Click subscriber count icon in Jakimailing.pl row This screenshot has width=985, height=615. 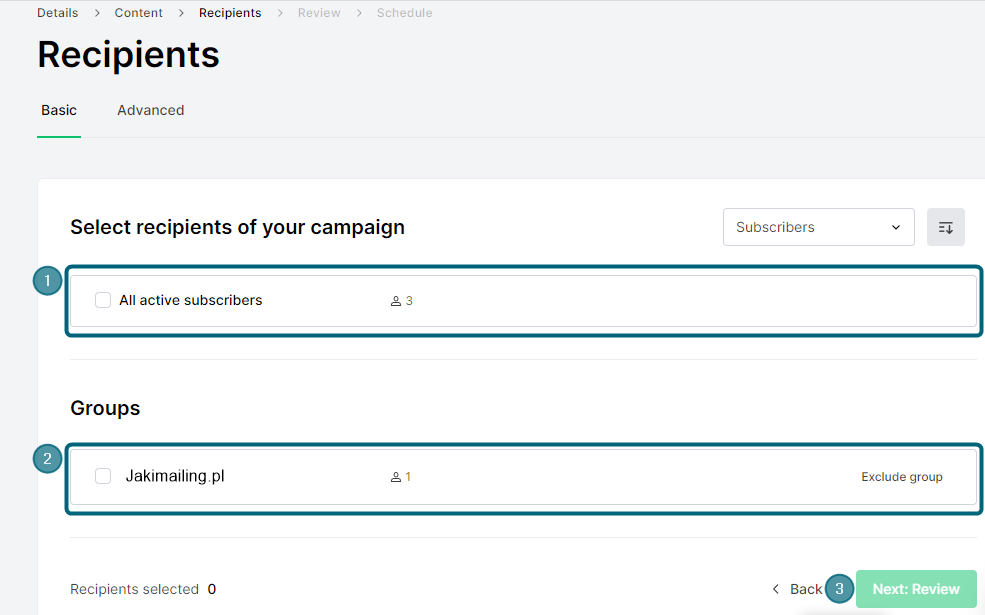[396, 477]
